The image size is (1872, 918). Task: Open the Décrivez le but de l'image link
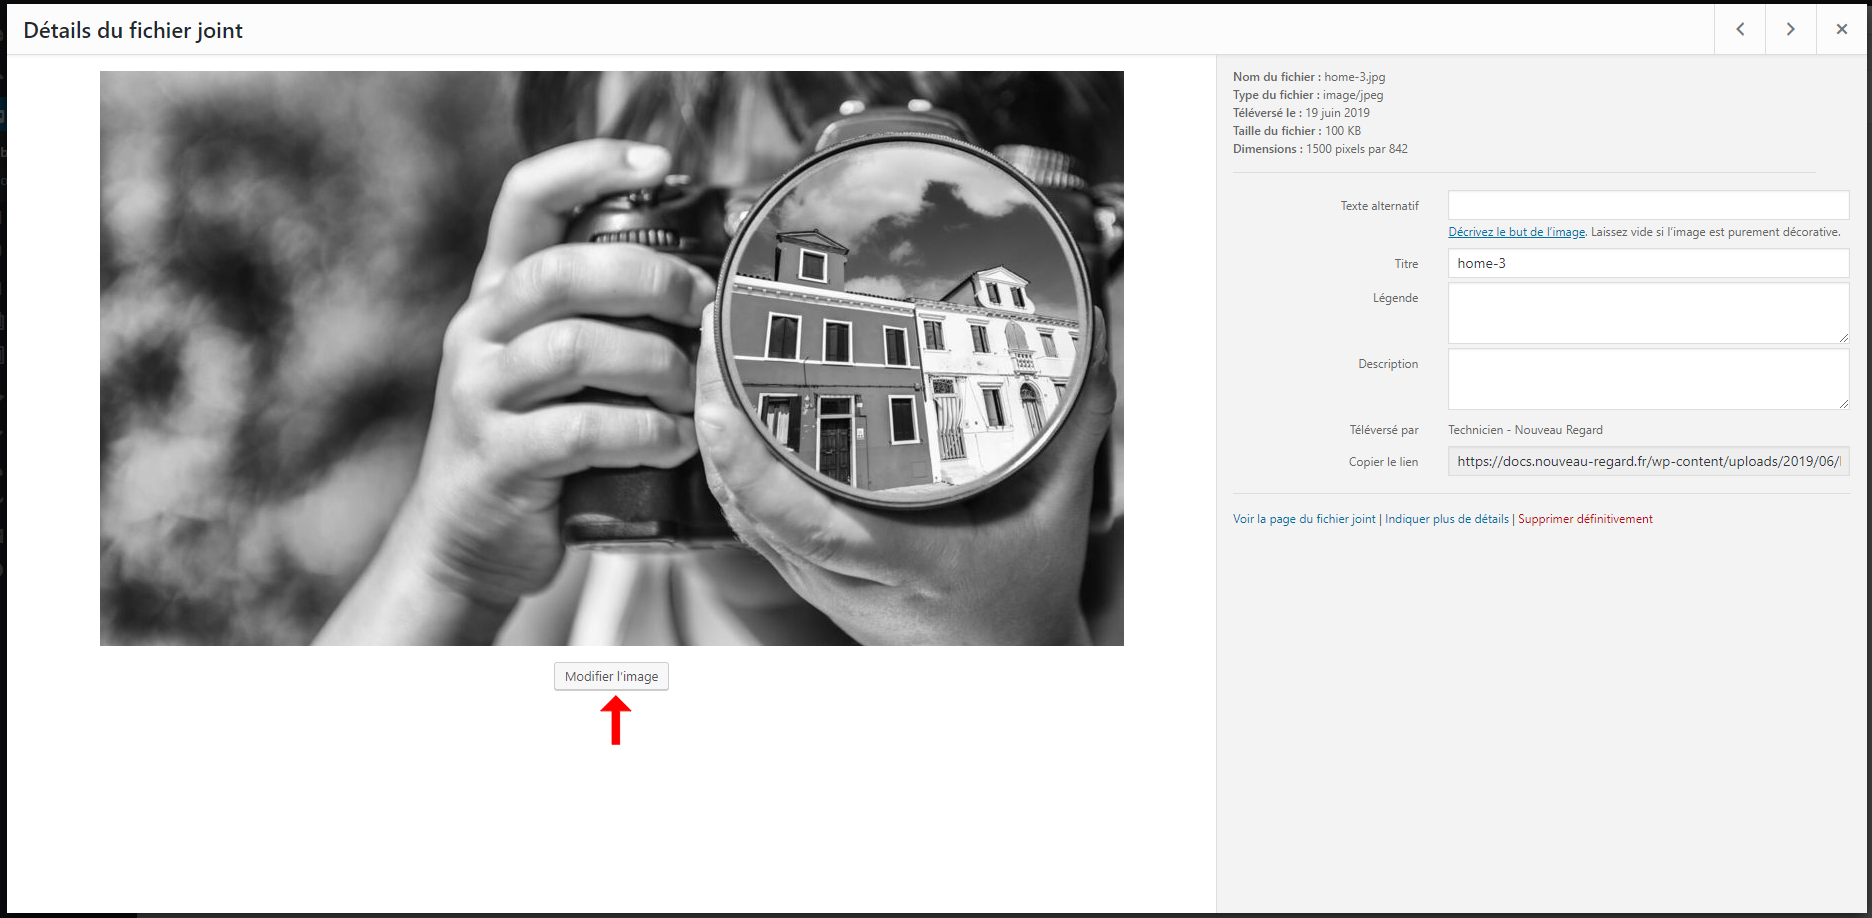pyautogui.click(x=1516, y=232)
